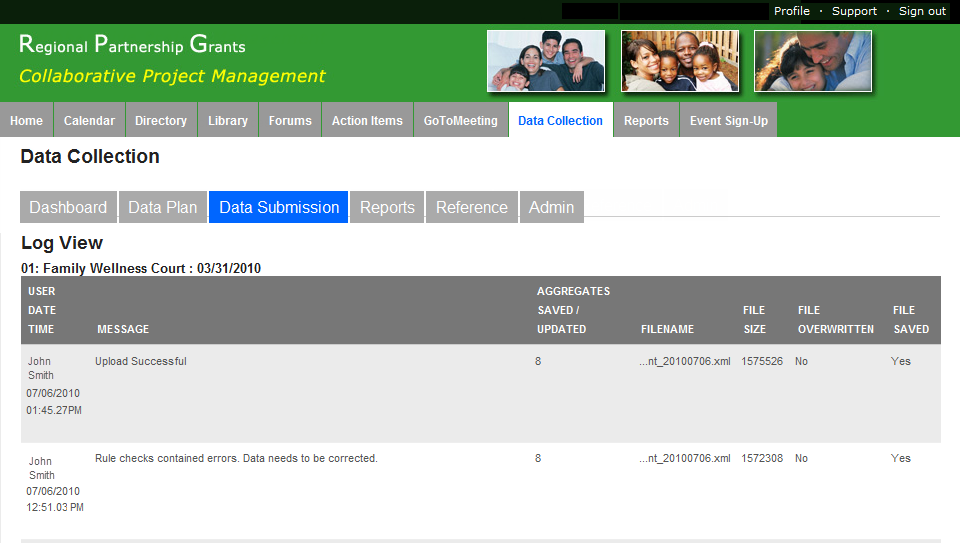The width and height of the screenshot is (960, 543).
Task: Click the Event Sign-Up tab
Action: (729, 121)
